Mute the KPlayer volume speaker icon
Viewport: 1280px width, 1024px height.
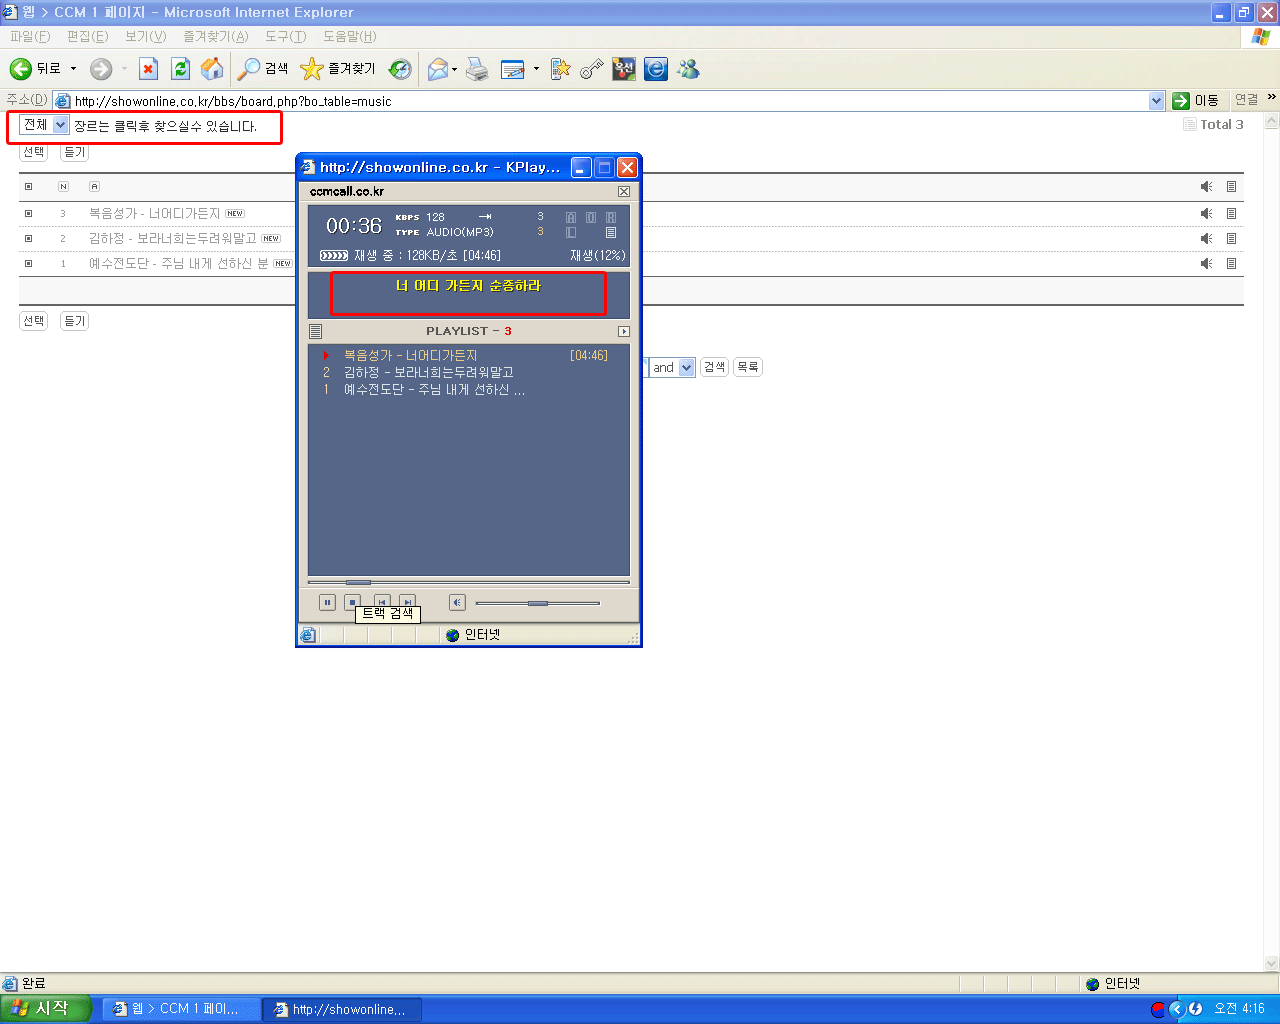[x=457, y=602]
